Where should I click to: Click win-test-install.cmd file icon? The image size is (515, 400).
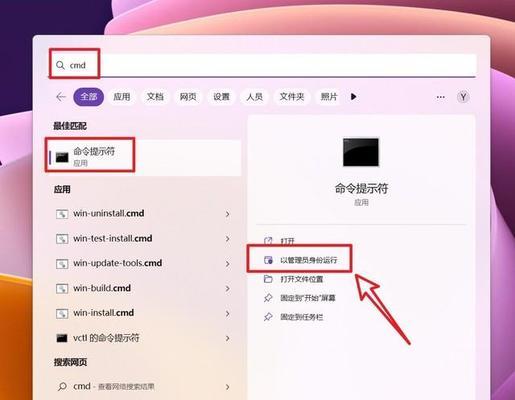coord(62,239)
